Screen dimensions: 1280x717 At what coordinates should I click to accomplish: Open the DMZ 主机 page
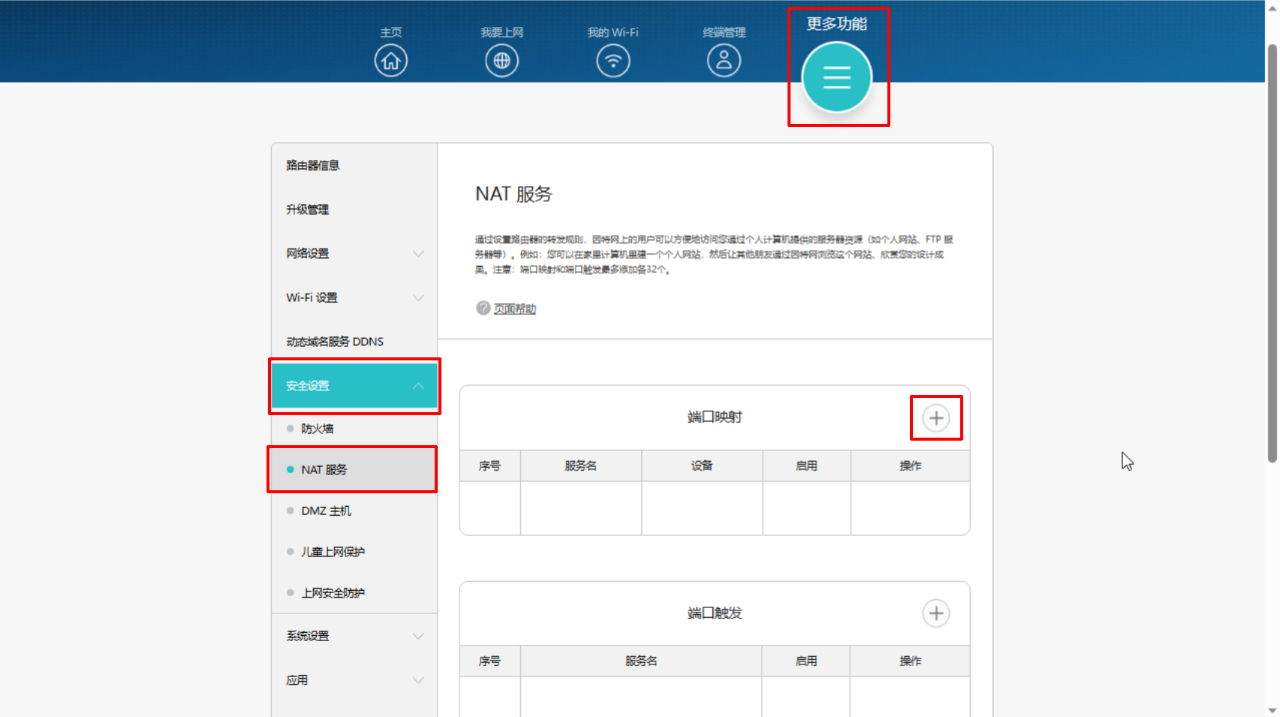pyautogui.click(x=354, y=511)
